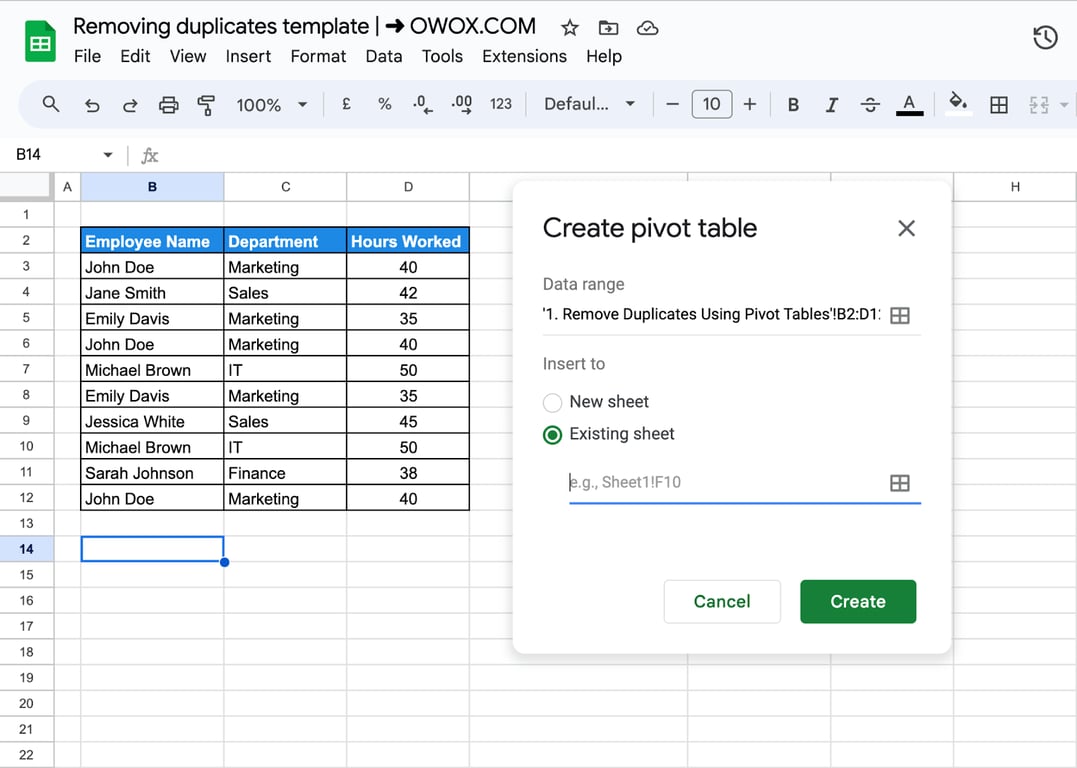The height and width of the screenshot is (768, 1077).
Task: Close the Create pivot table dialog
Action: [x=907, y=228]
